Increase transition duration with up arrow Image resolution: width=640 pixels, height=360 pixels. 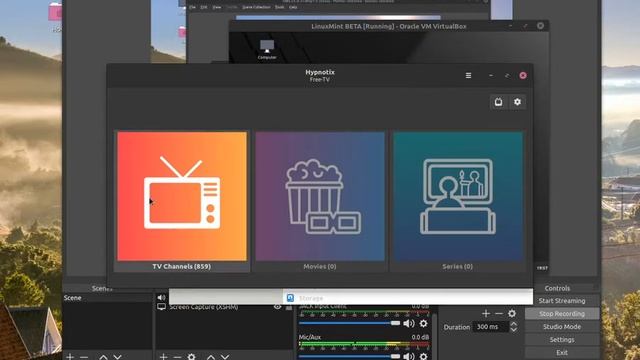(513, 324)
